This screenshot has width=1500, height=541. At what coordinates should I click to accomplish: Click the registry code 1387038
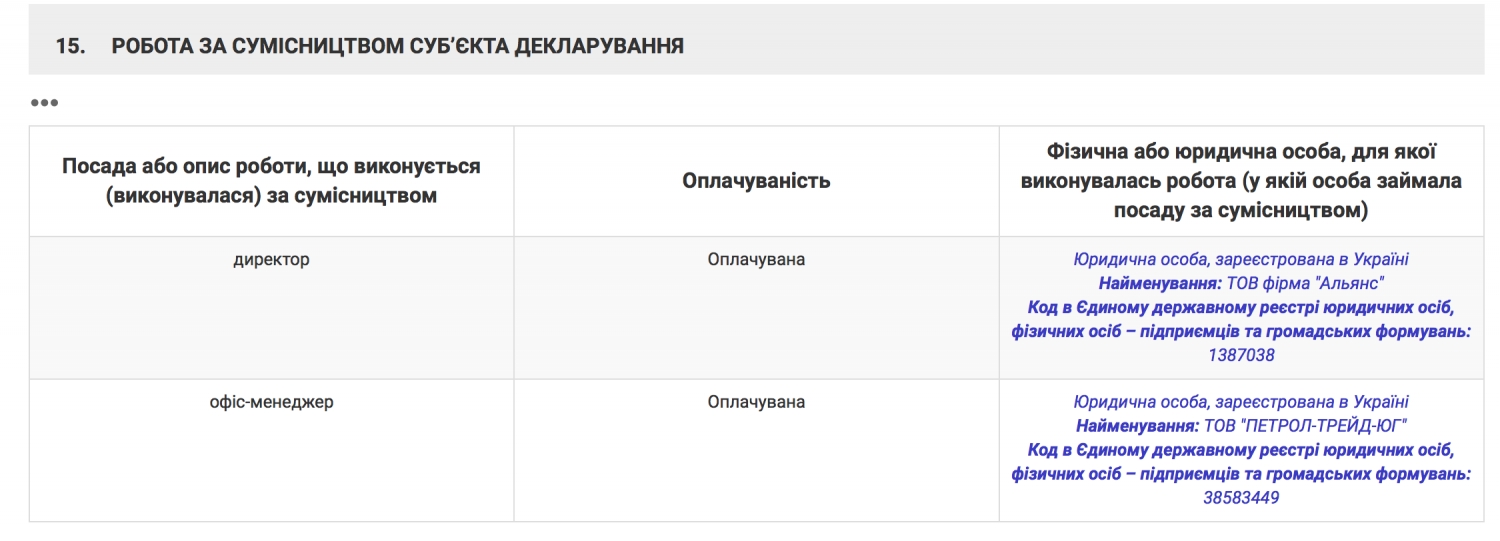click(x=1241, y=355)
